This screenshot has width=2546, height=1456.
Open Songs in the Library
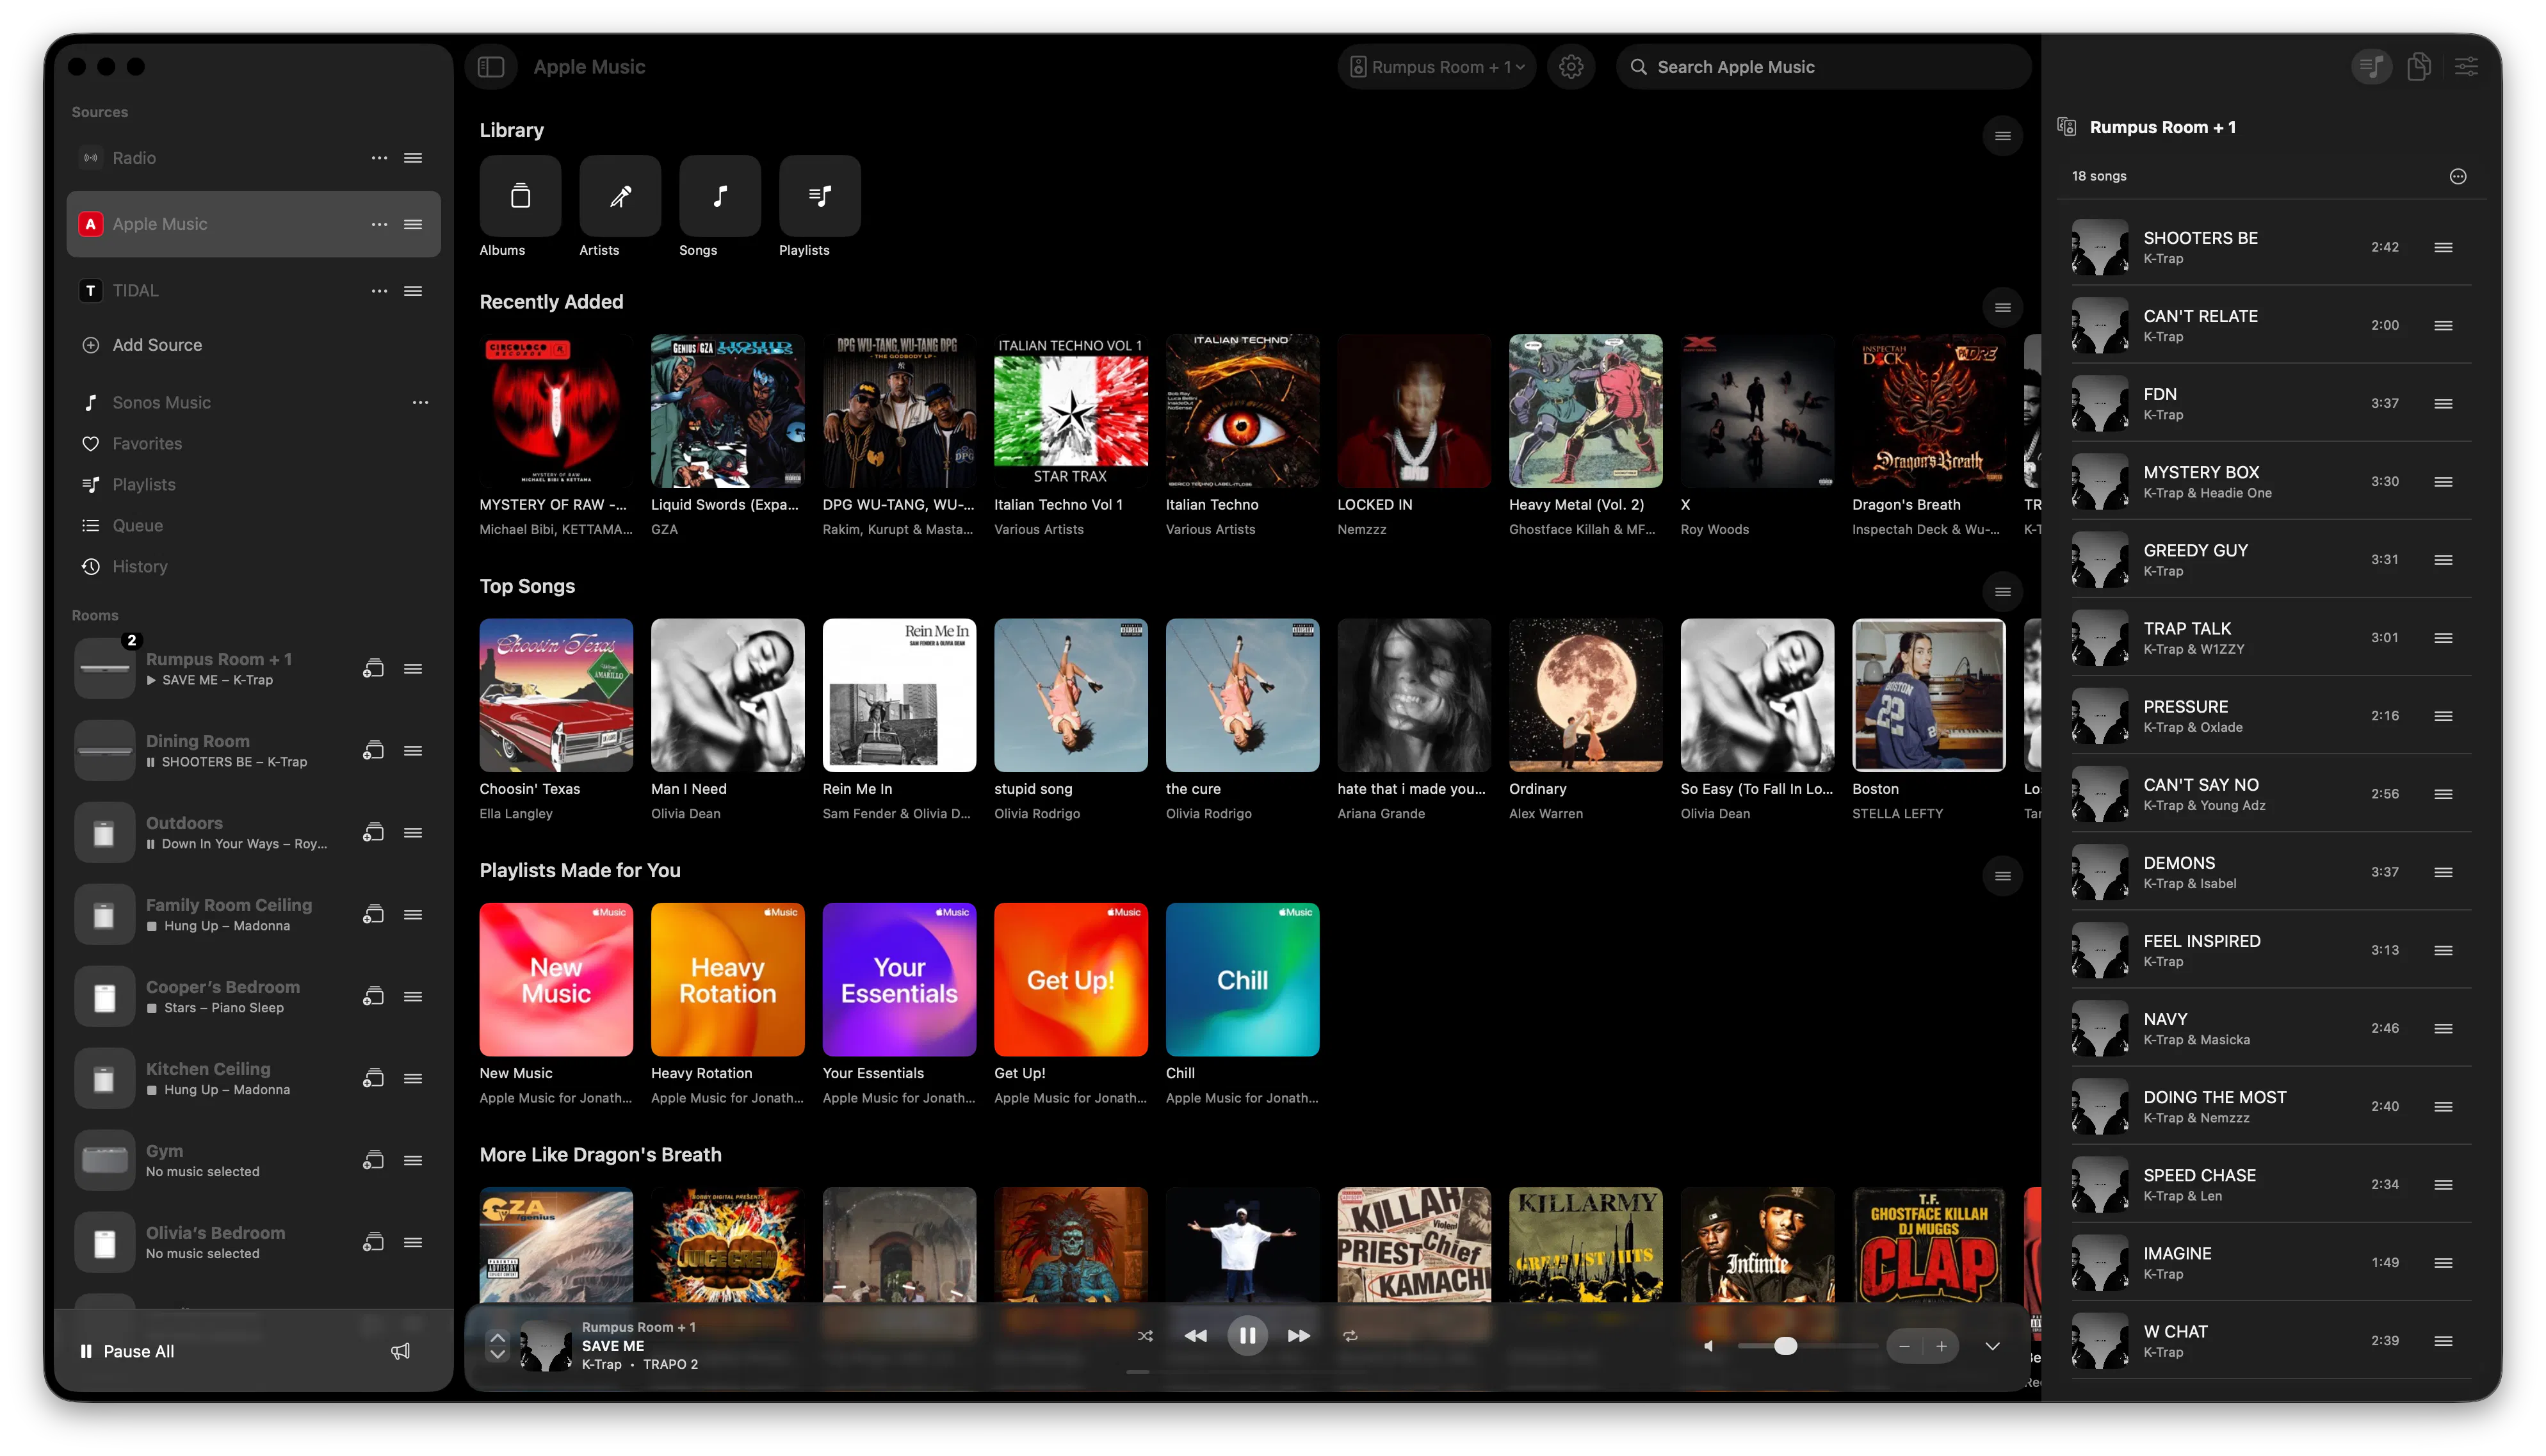[720, 196]
